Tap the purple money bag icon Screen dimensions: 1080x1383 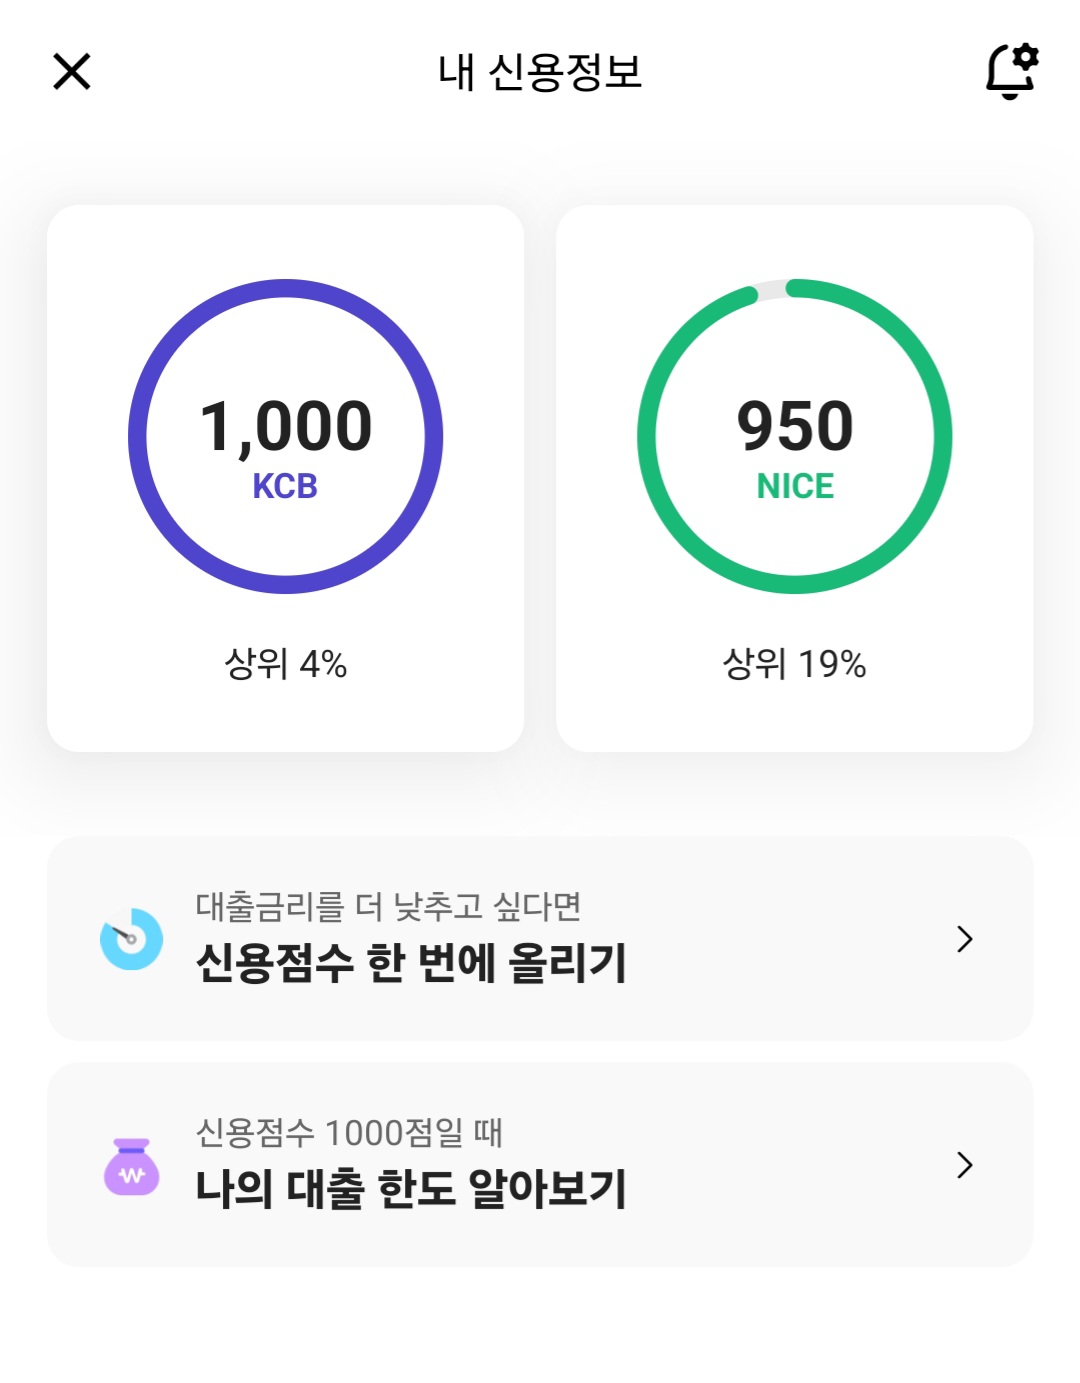pos(131,1166)
